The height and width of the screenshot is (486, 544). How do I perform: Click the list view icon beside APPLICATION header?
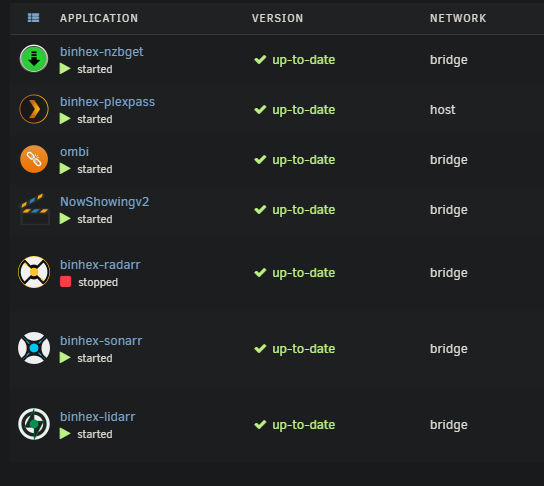(x=33, y=17)
